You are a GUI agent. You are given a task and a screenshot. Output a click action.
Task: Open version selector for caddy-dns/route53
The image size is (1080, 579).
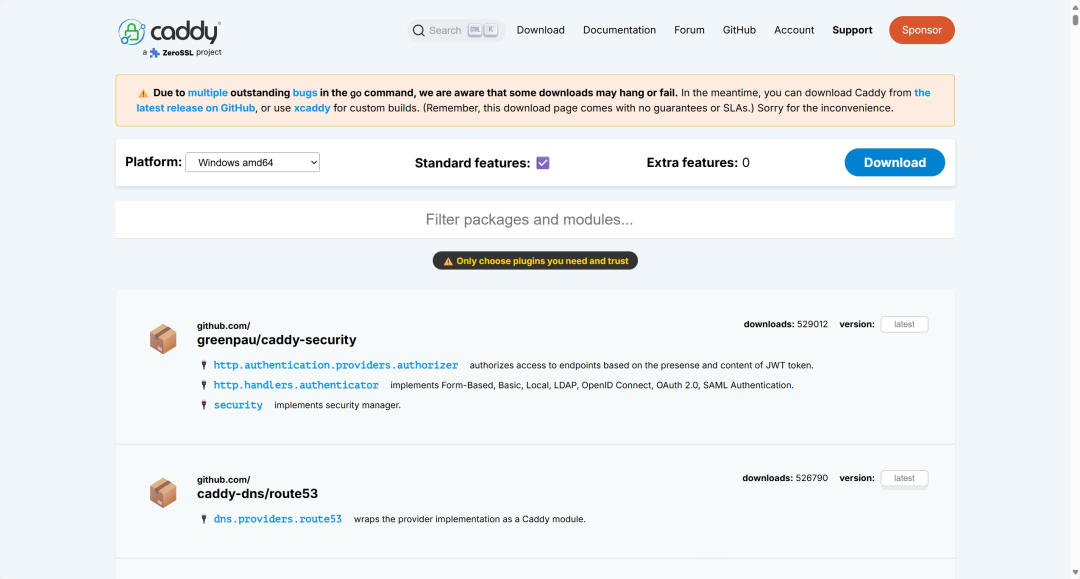pyautogui.click(x=904, y=478)
